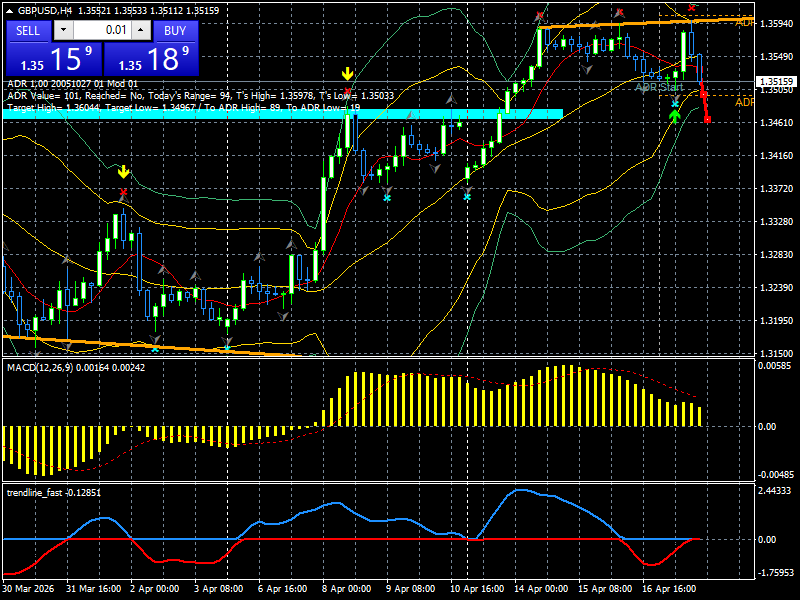
Task: Click the 1.32390 price axis label
Action: point(777,288)
